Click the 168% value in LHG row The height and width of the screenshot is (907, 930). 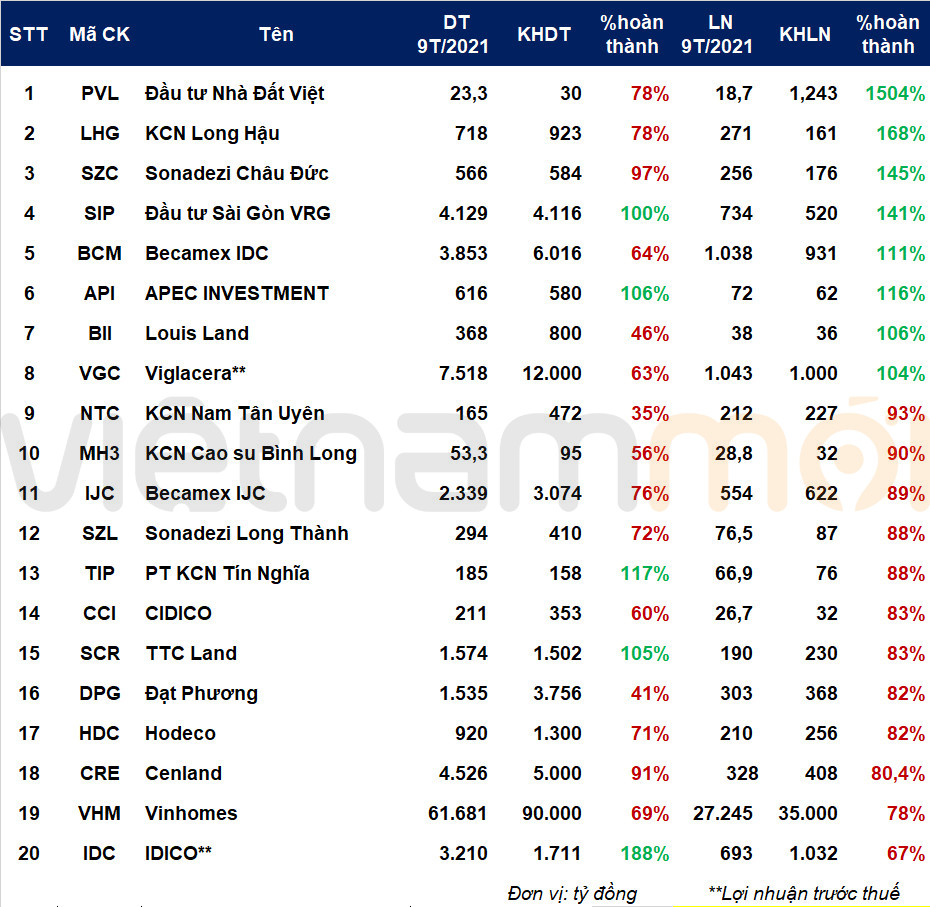coord(900,133)
